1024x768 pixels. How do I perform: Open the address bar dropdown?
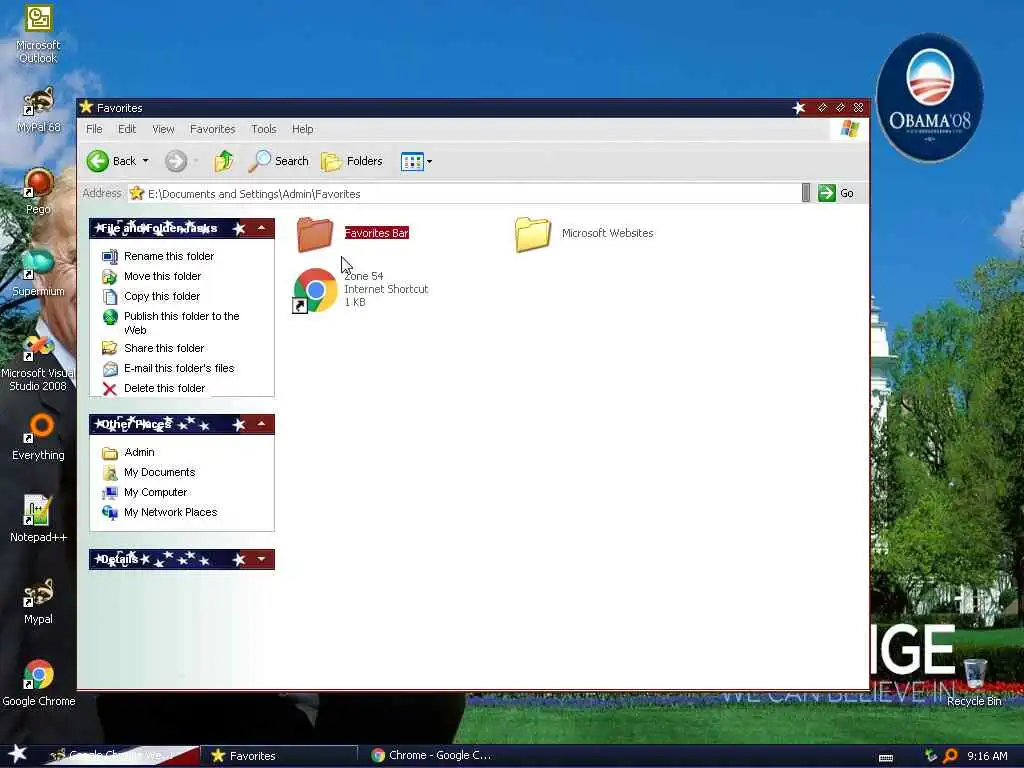tap(806, 193)
